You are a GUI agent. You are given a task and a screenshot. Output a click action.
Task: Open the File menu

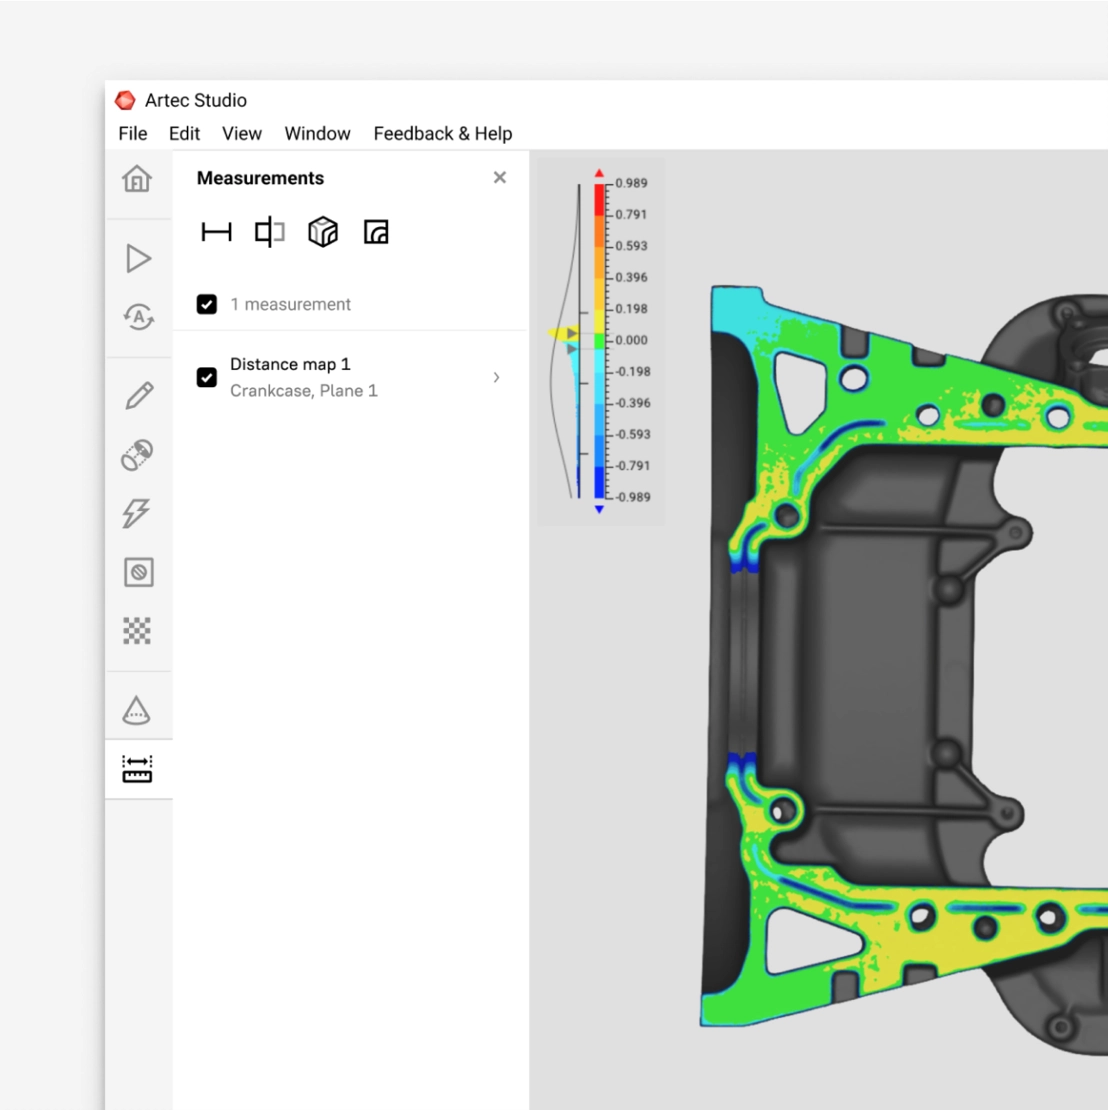click(132, 133)
